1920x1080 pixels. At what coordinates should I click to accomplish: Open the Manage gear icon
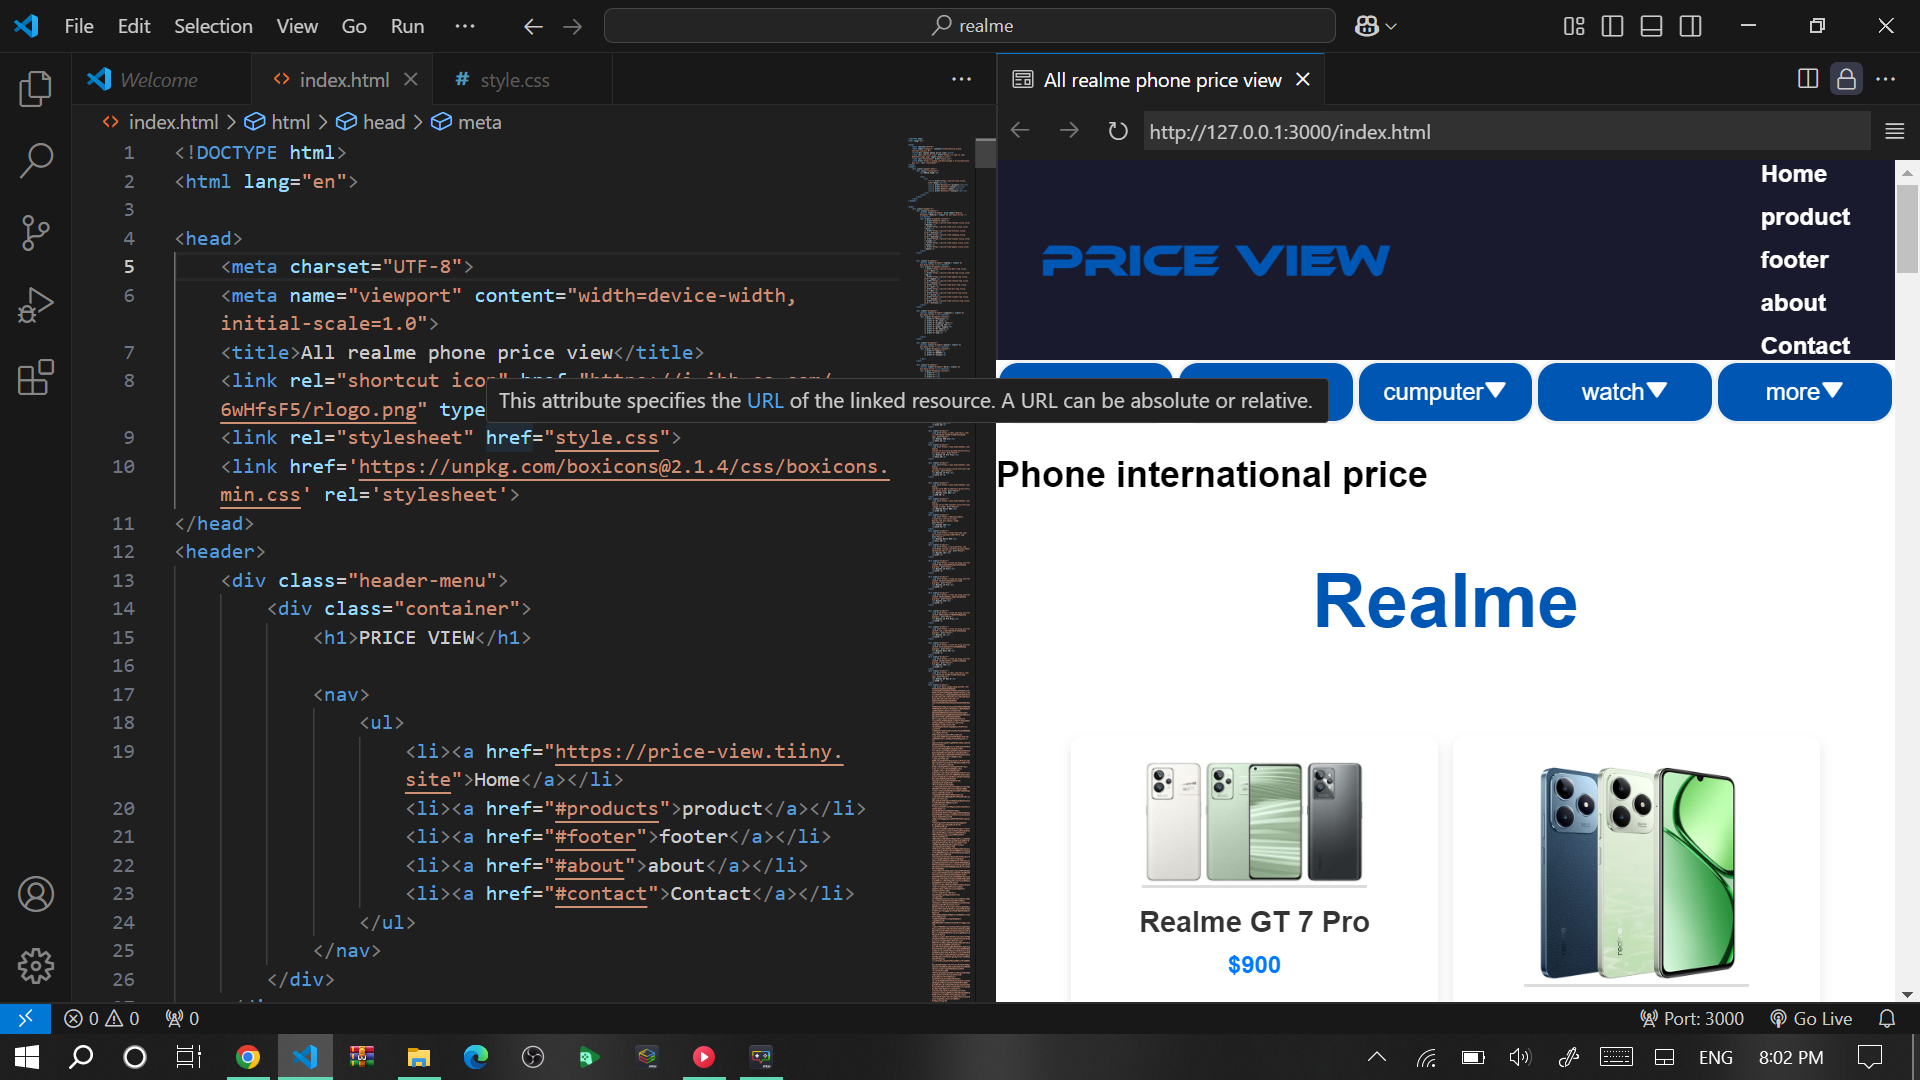pyautogui.click(x=36, y=966)
